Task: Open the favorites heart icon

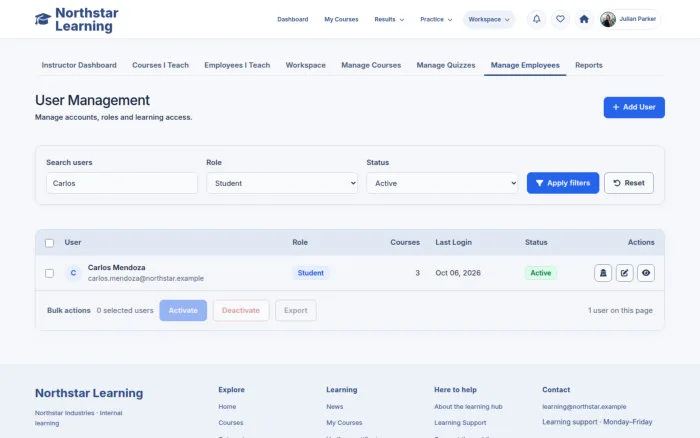Action: click(x=560, y=19)
